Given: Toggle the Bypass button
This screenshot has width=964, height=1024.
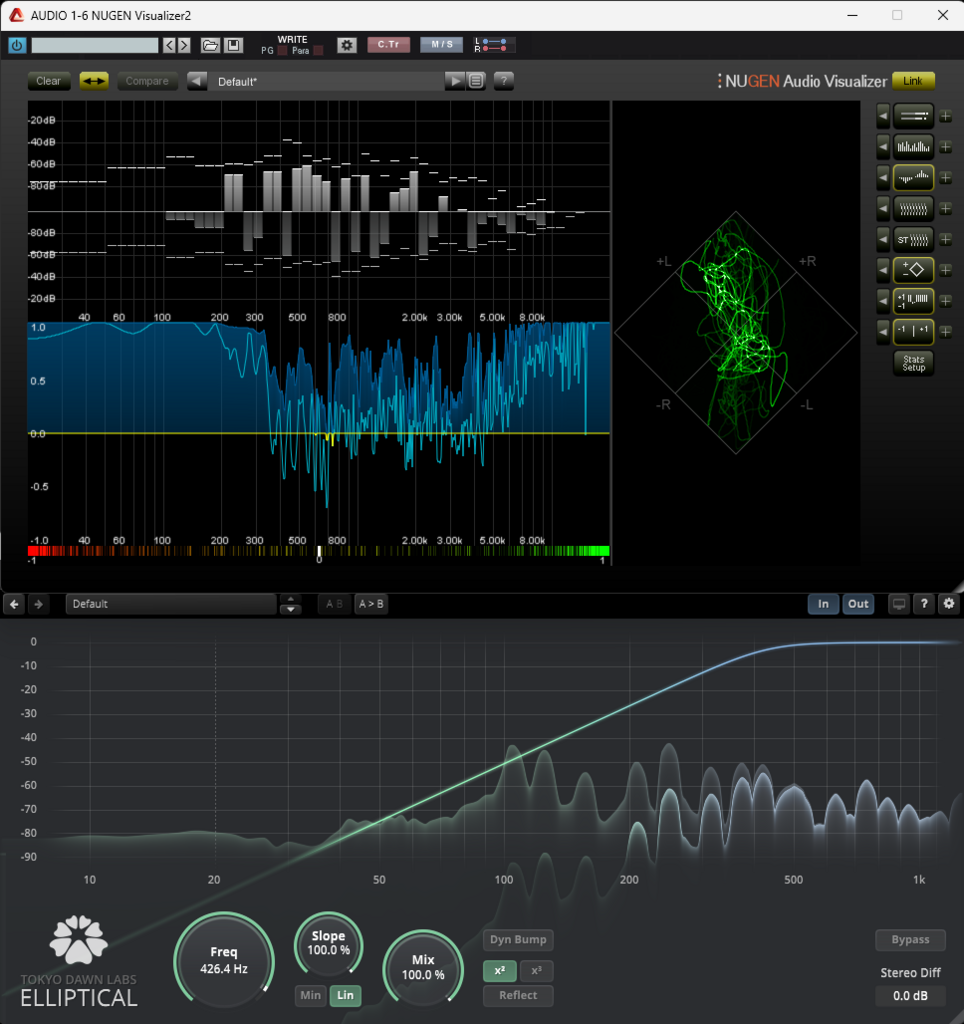Looking at the screenshot, I should (910, 940).
